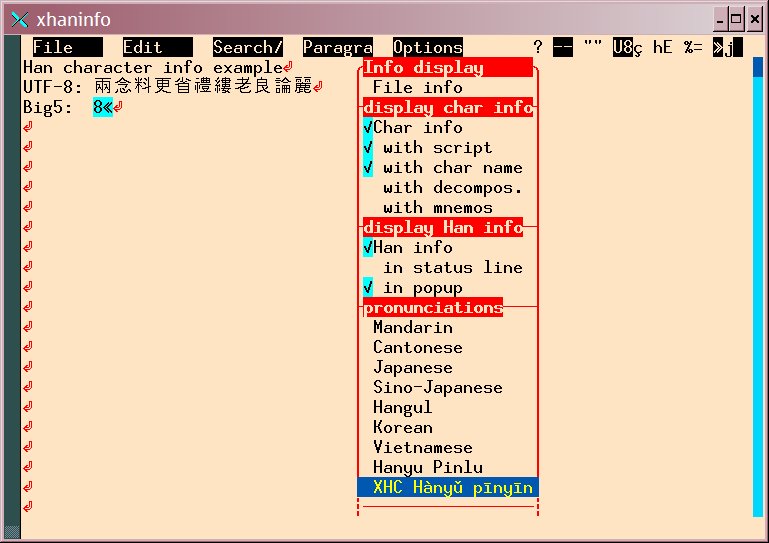Click the quotation marks indicator in menu bar
The width and height of the screenshot is (769, 543).
coord(593,47)
